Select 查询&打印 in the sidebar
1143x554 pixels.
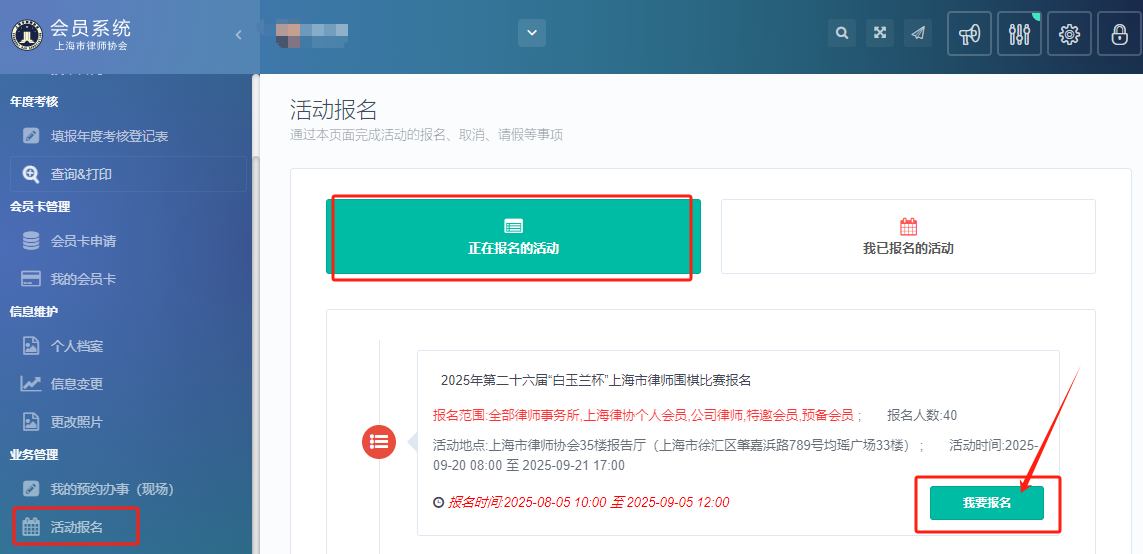[81, 174]
